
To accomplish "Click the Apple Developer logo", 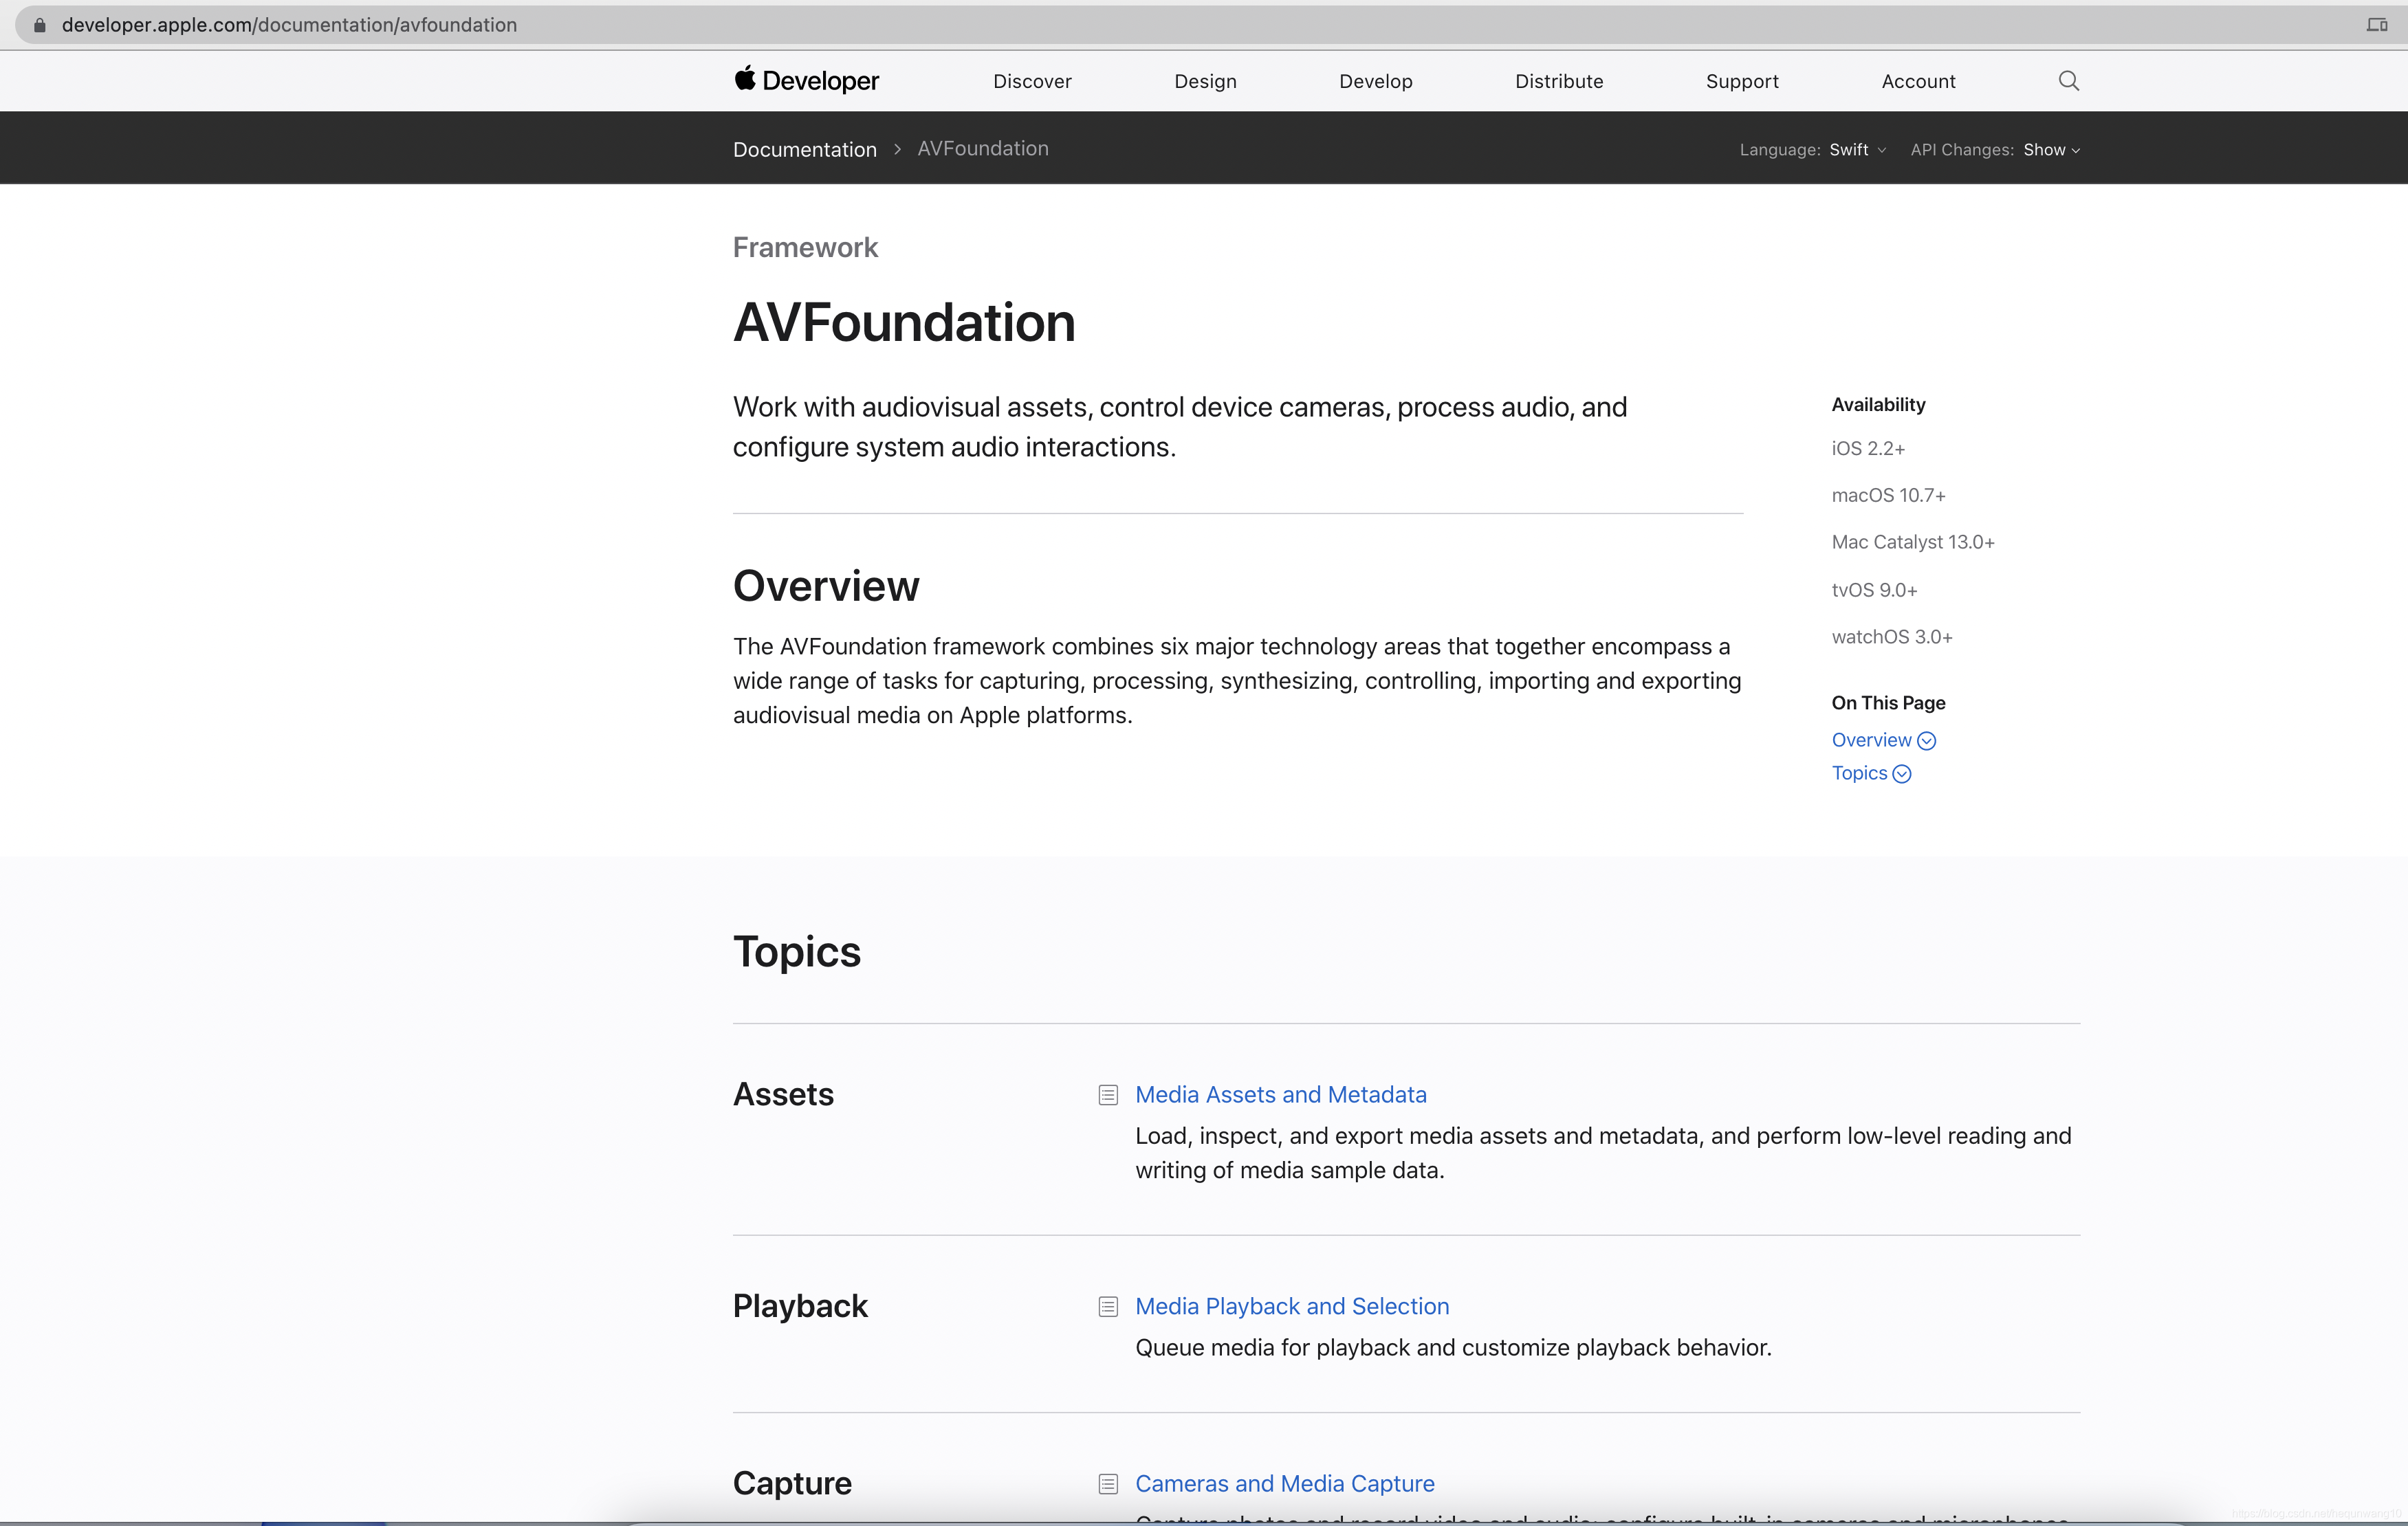I will click(x=806, y=81).
